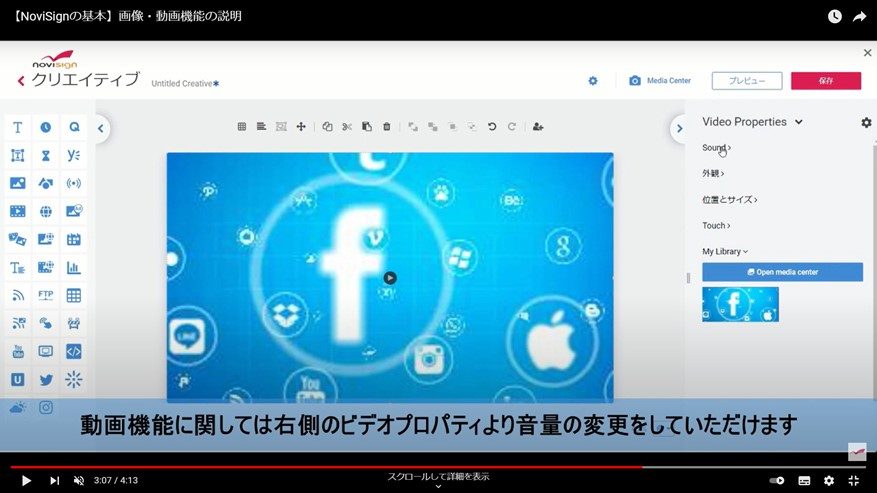Seek on the red YouTube progress bar

click(327, 467)
